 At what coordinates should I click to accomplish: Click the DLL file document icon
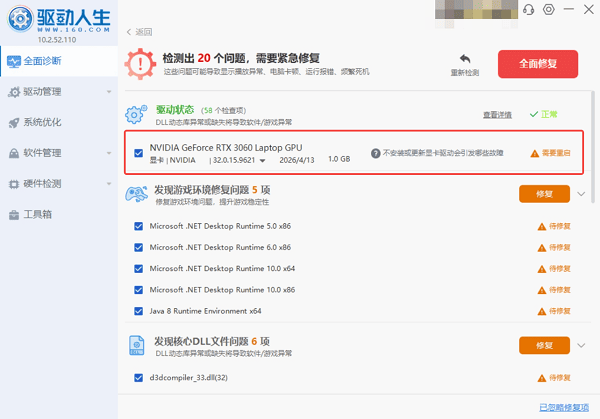[x=137, y=345]
